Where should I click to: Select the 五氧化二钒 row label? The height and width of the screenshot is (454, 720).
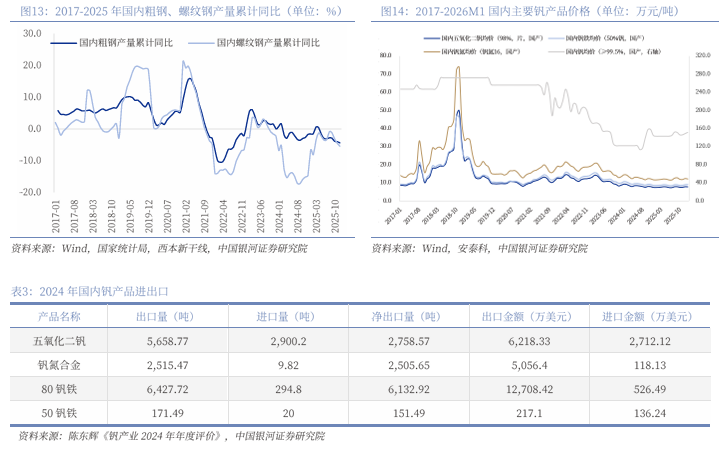coord(59,341)
